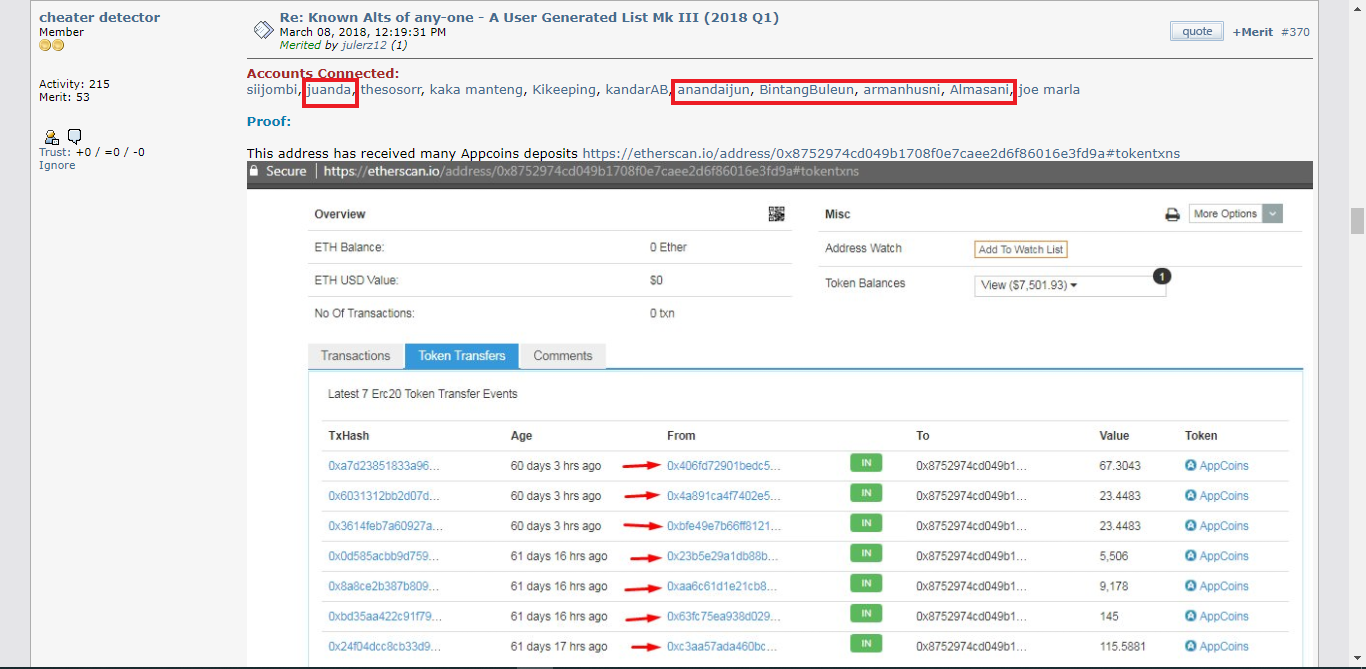Click the IN badge of the 0xa7d23851833a96 row

coord(866,462)
